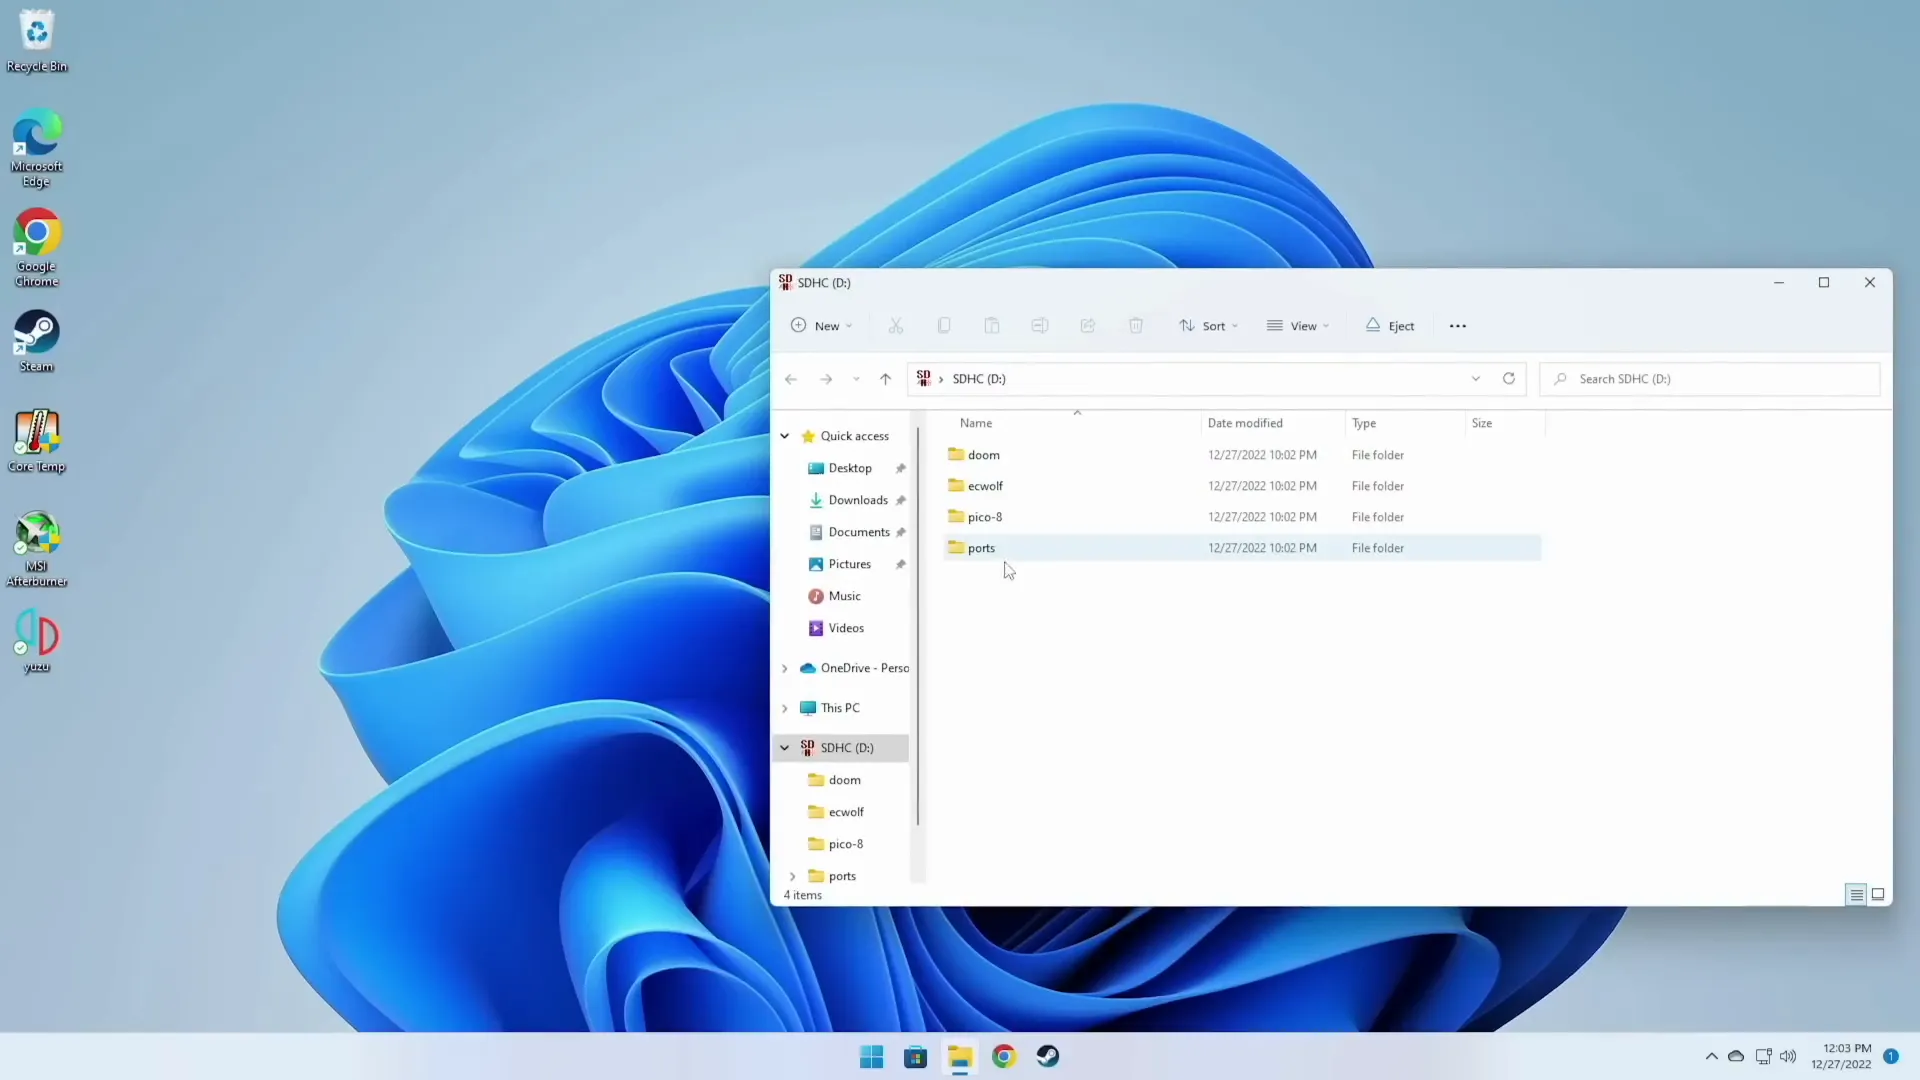Viewport: 1920px width, 1080px height.
Task: Click the overflow menu (three dots)
Action: 1458,326
